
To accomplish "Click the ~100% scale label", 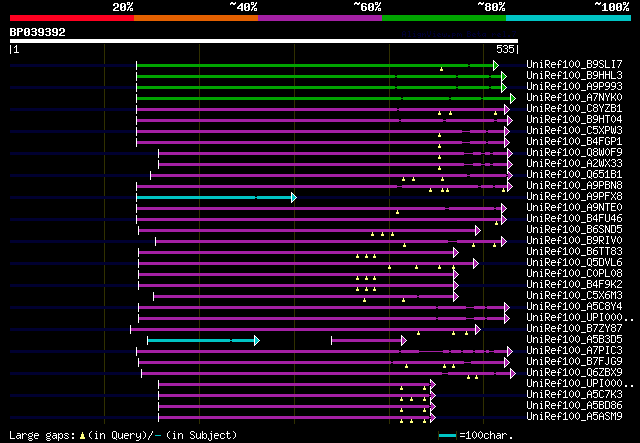I will pos(611,7).
